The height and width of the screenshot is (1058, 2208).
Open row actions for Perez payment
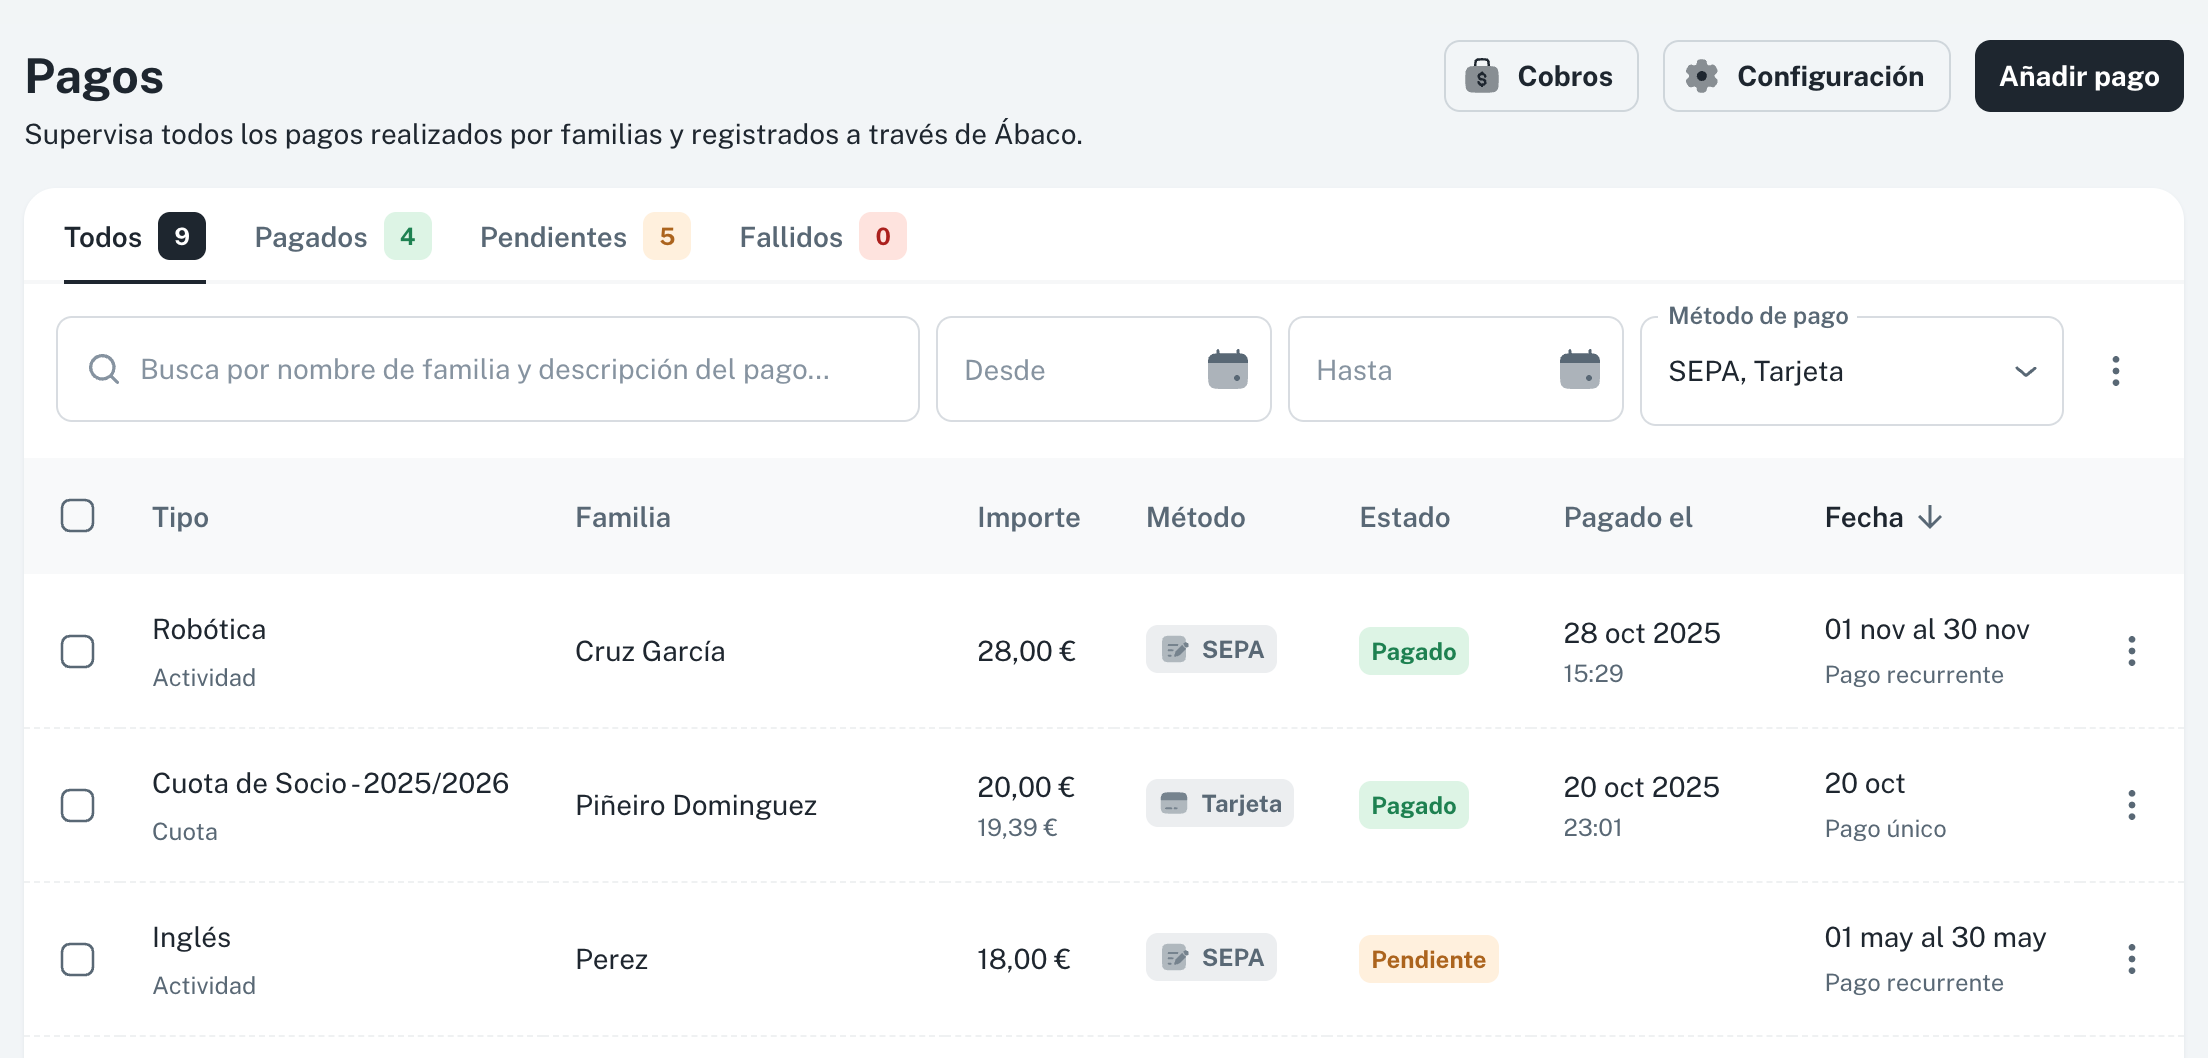[x=2131, y=959]
